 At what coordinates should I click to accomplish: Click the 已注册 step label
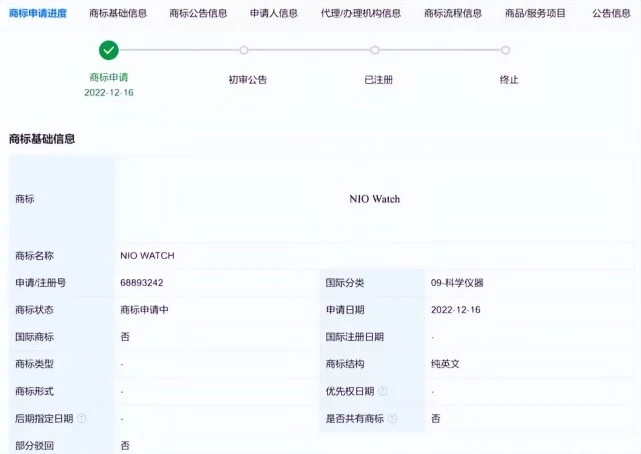(x=378, y=80)
